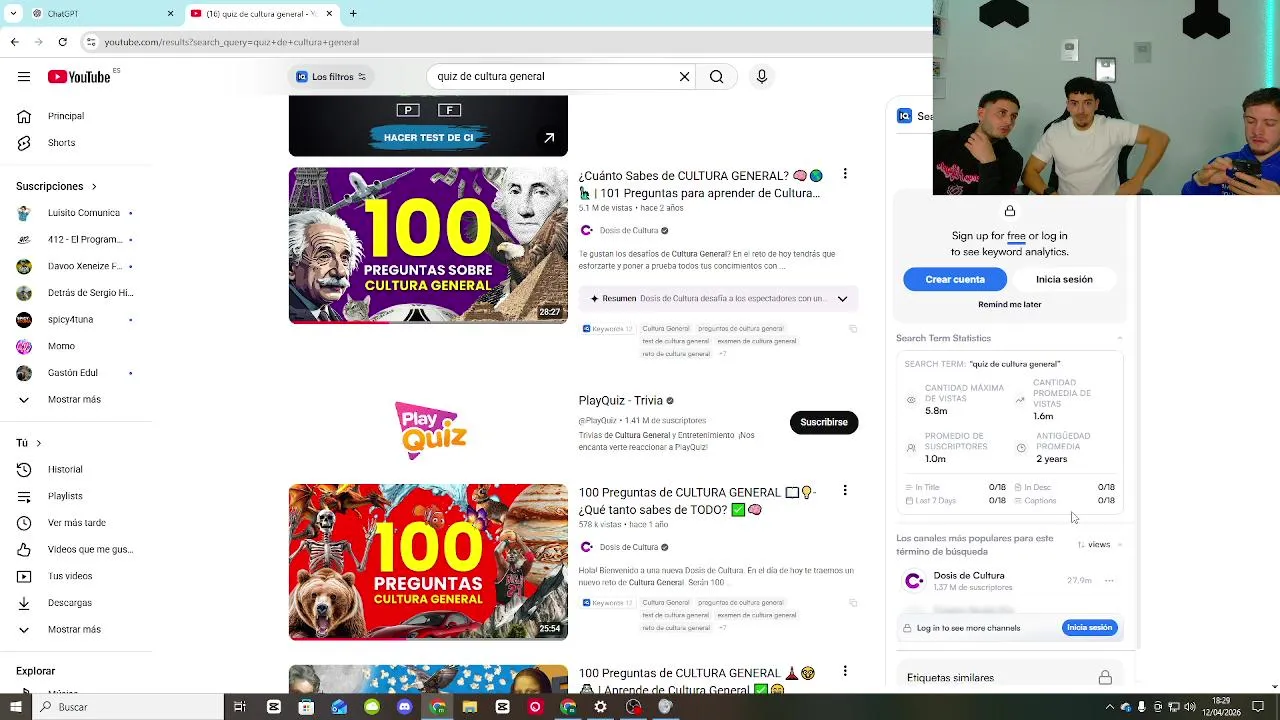Click the Dosis de Cultura avatar in channels list
Image resolution: width=1280 pixels, height=720 pixels.
914,581
